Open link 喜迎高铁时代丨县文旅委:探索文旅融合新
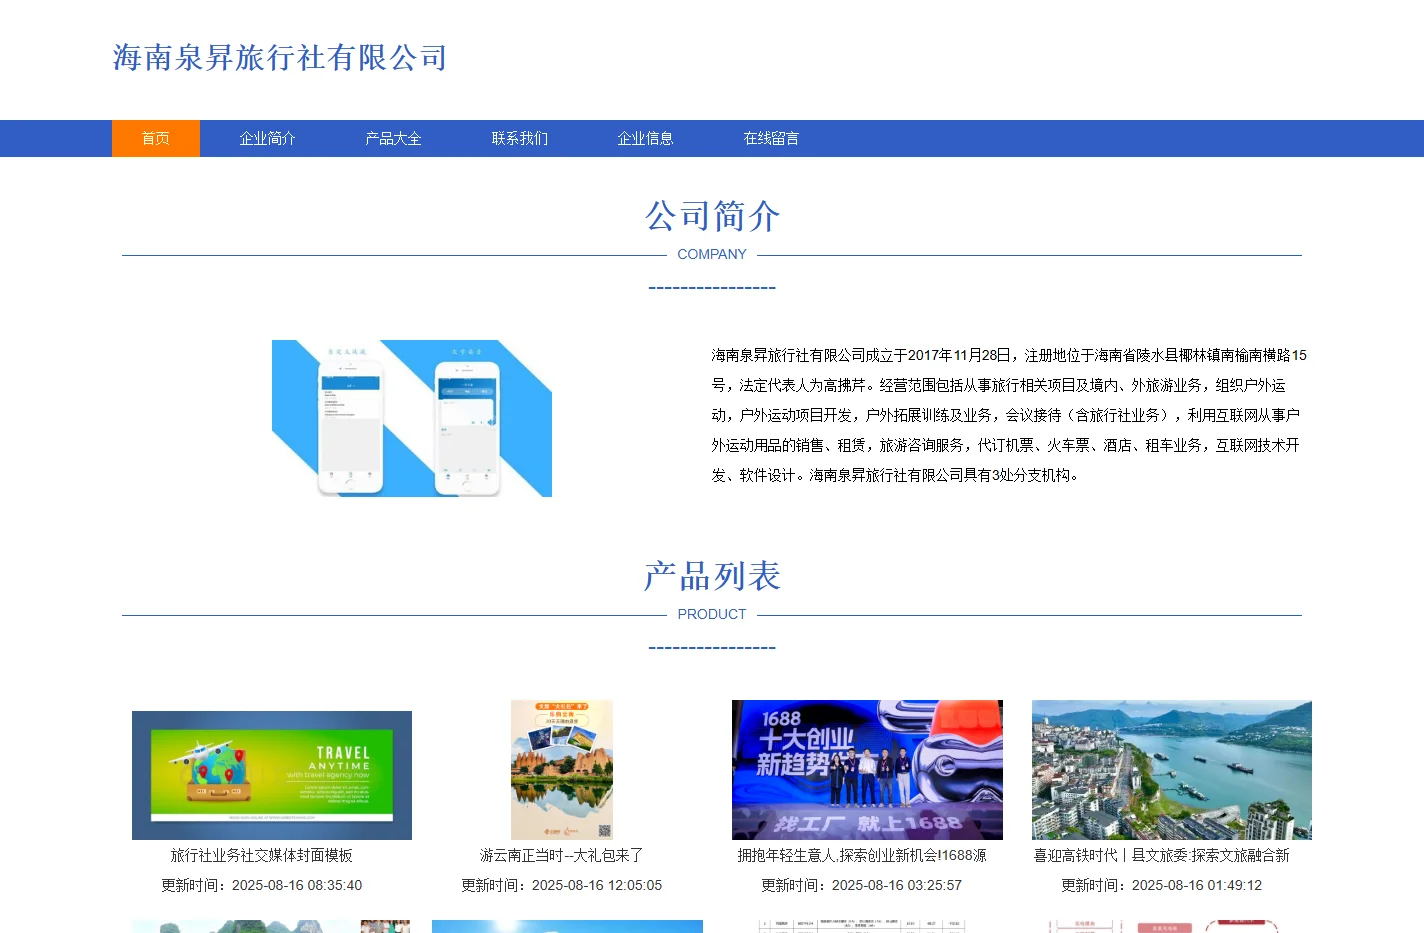This screenshot has width=1424, height=933. tap(1162, 855)
